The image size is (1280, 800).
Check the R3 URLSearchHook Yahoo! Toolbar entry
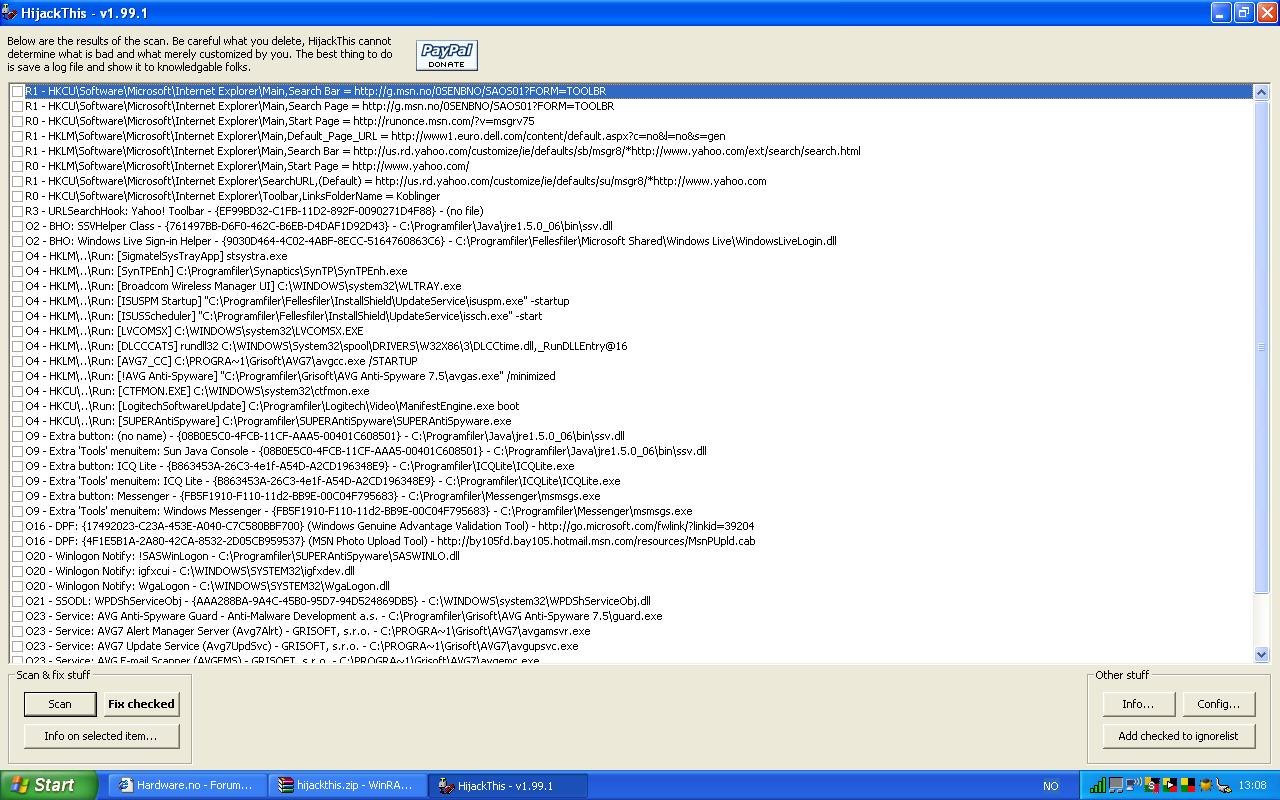tap(18, 211)
